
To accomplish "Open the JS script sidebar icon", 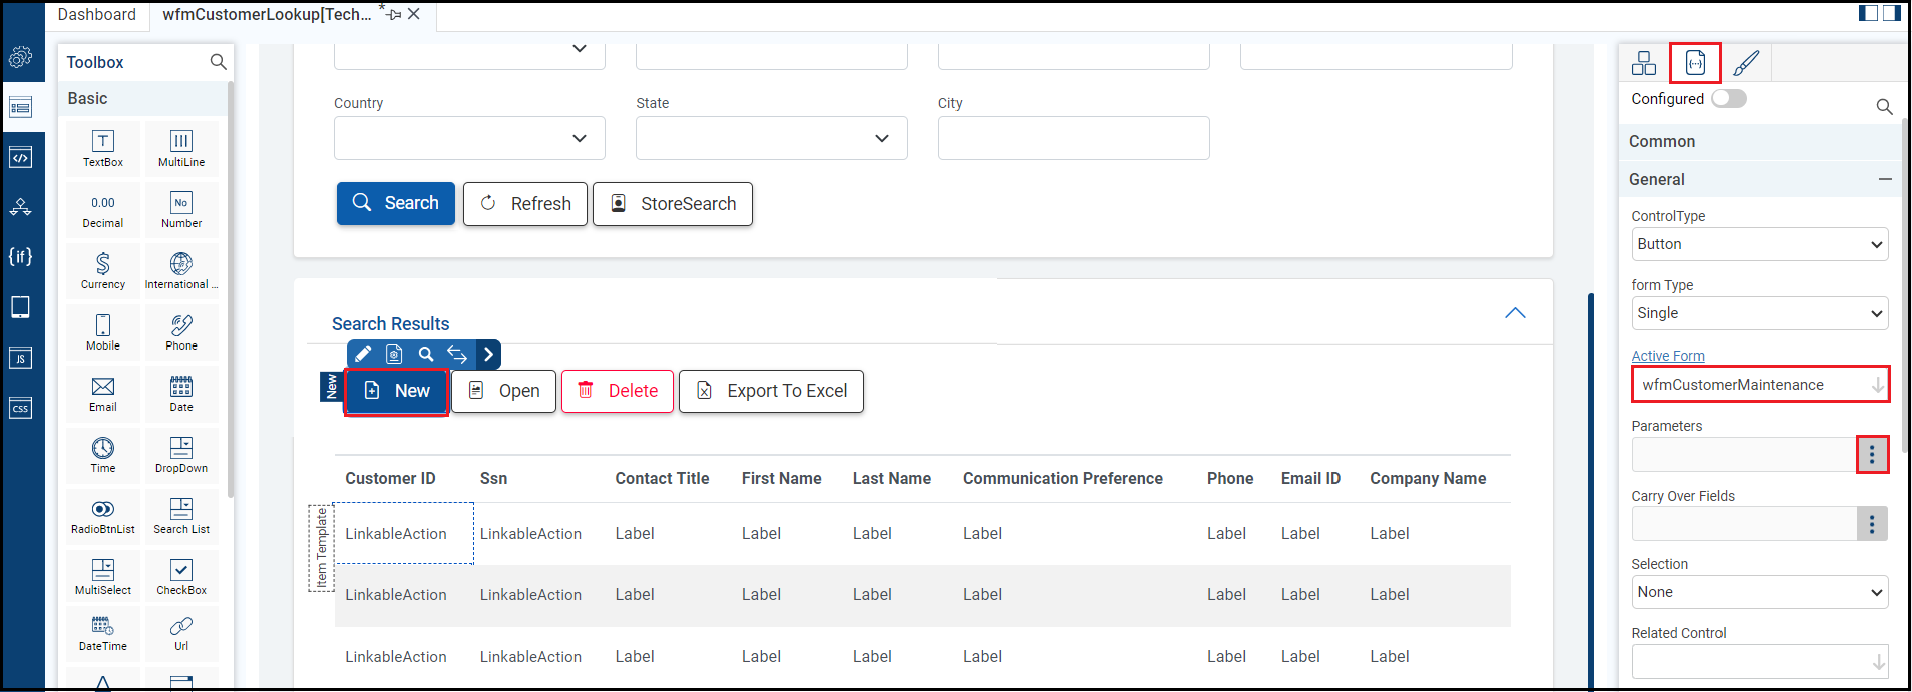I will tap(20, 358).
